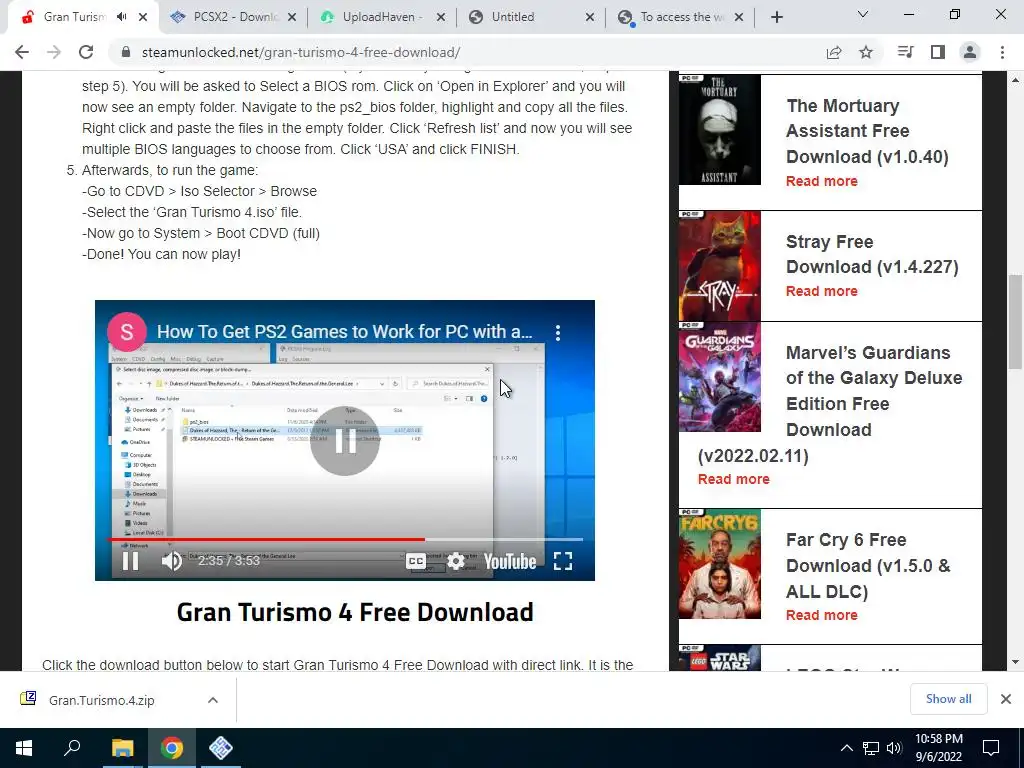Screen dimensions: 1024x768
Task: Click the page scroll down arrow
Action: 1016,662
